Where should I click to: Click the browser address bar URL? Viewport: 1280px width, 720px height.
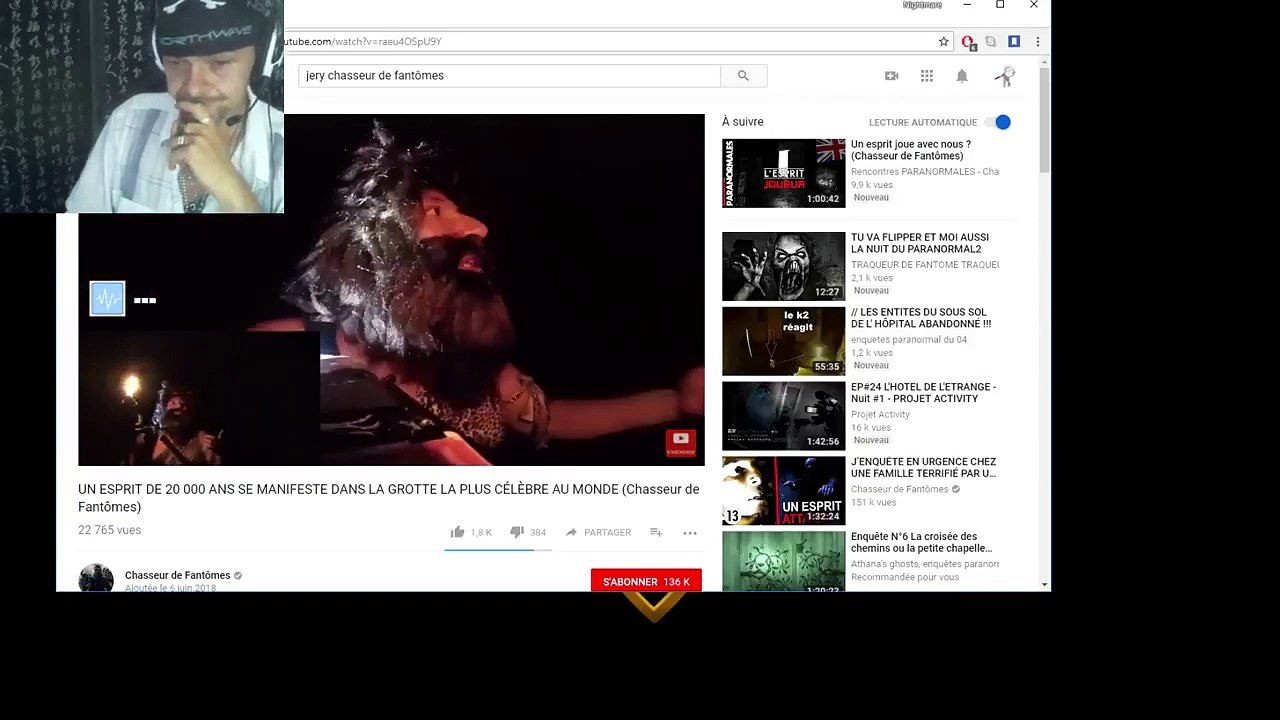tap(363, 42)
